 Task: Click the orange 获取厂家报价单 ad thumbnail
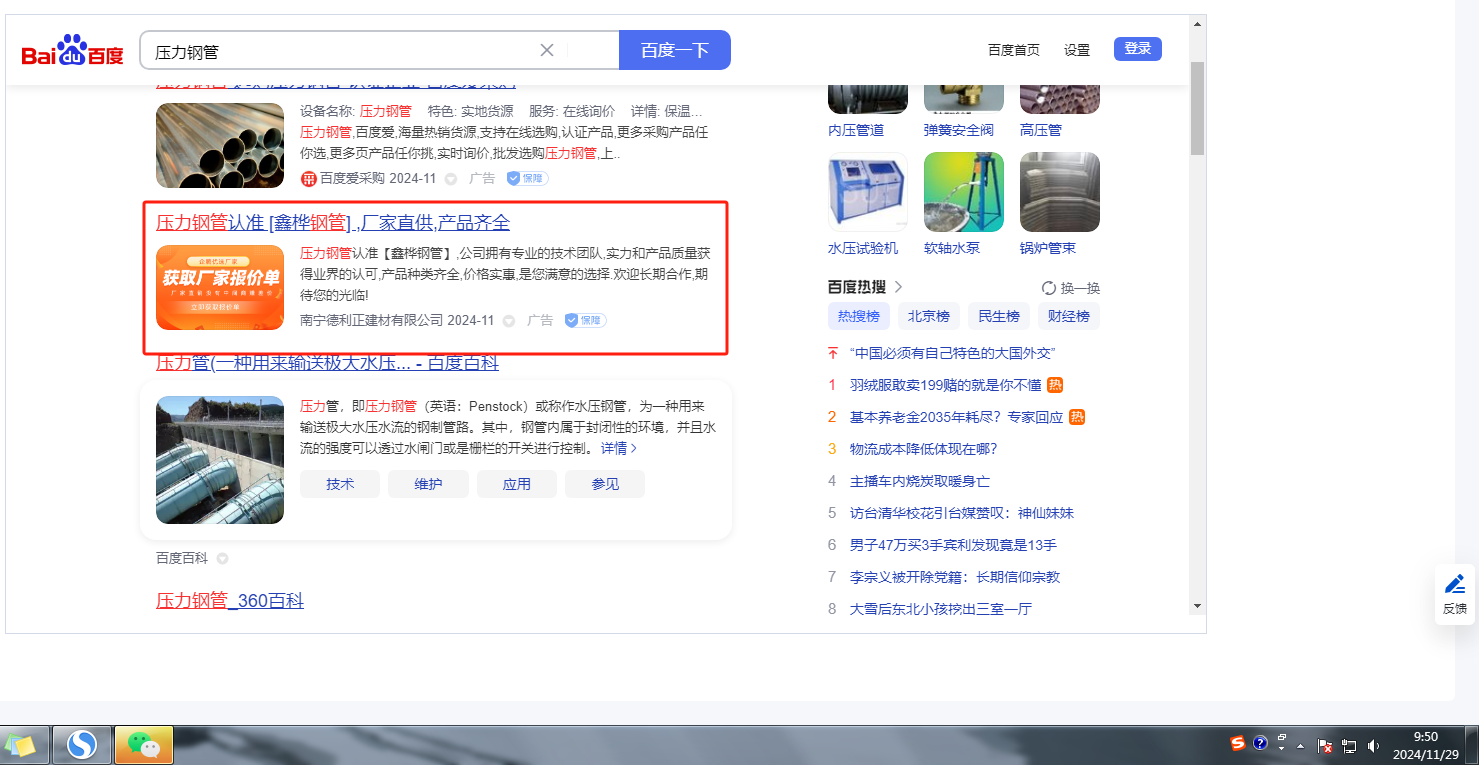pyautogui.click(x=220, y=287)
